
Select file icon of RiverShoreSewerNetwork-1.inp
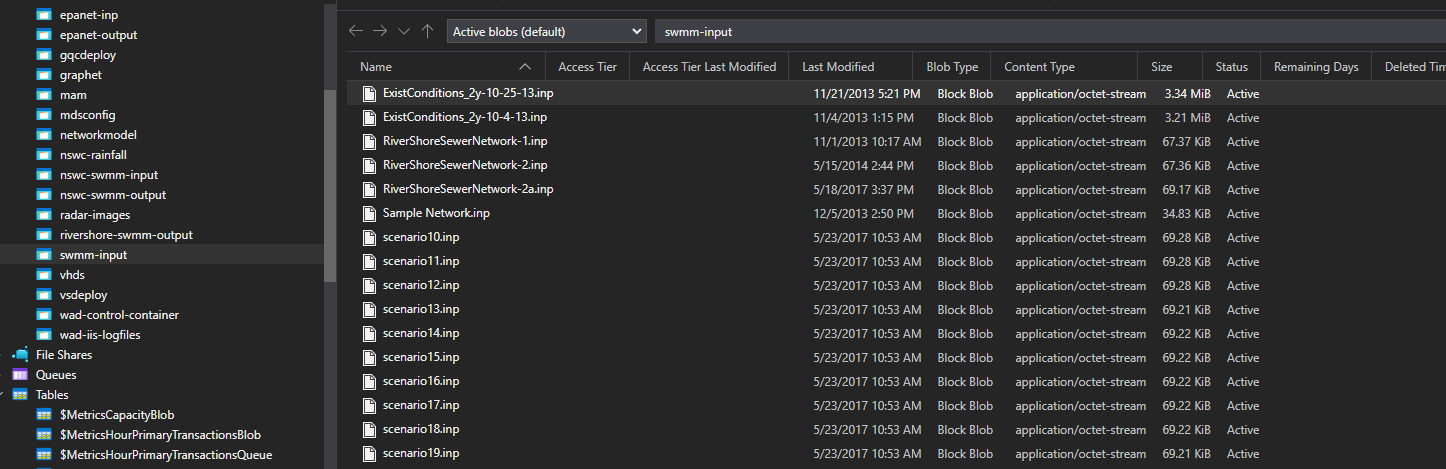(x=369, y=141)
